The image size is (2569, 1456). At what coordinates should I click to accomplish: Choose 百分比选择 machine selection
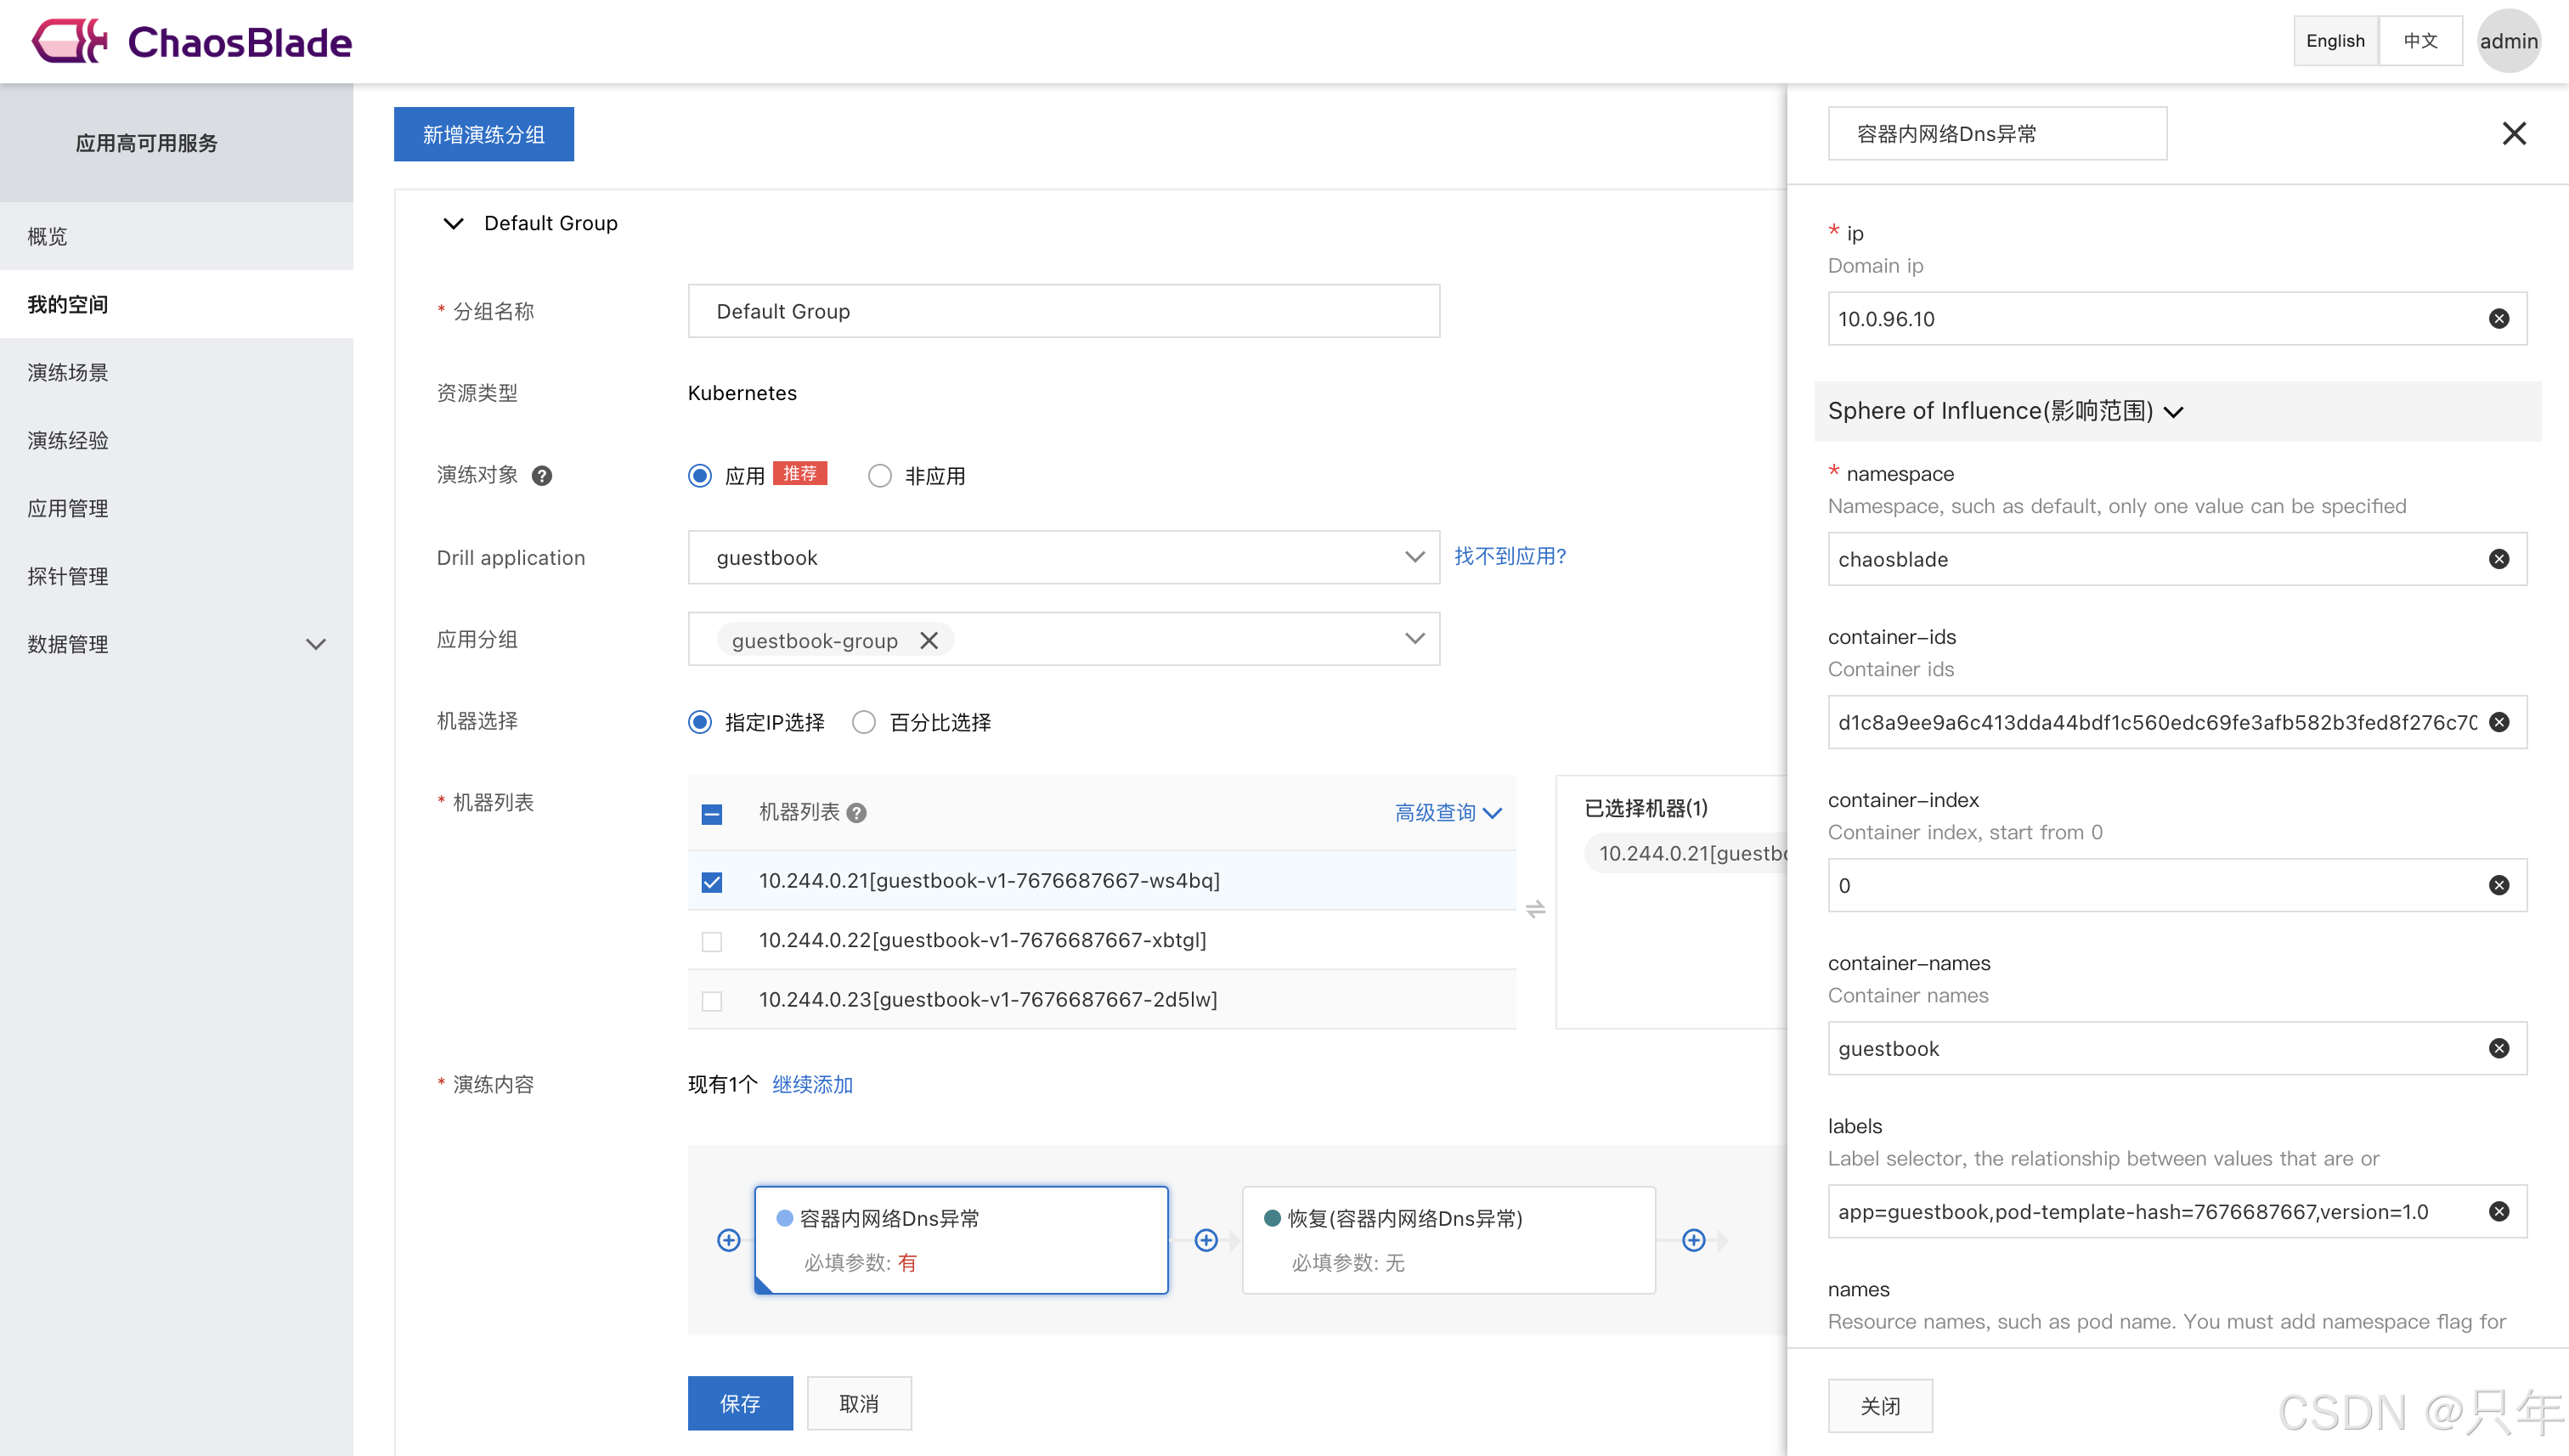pos(864,722)
